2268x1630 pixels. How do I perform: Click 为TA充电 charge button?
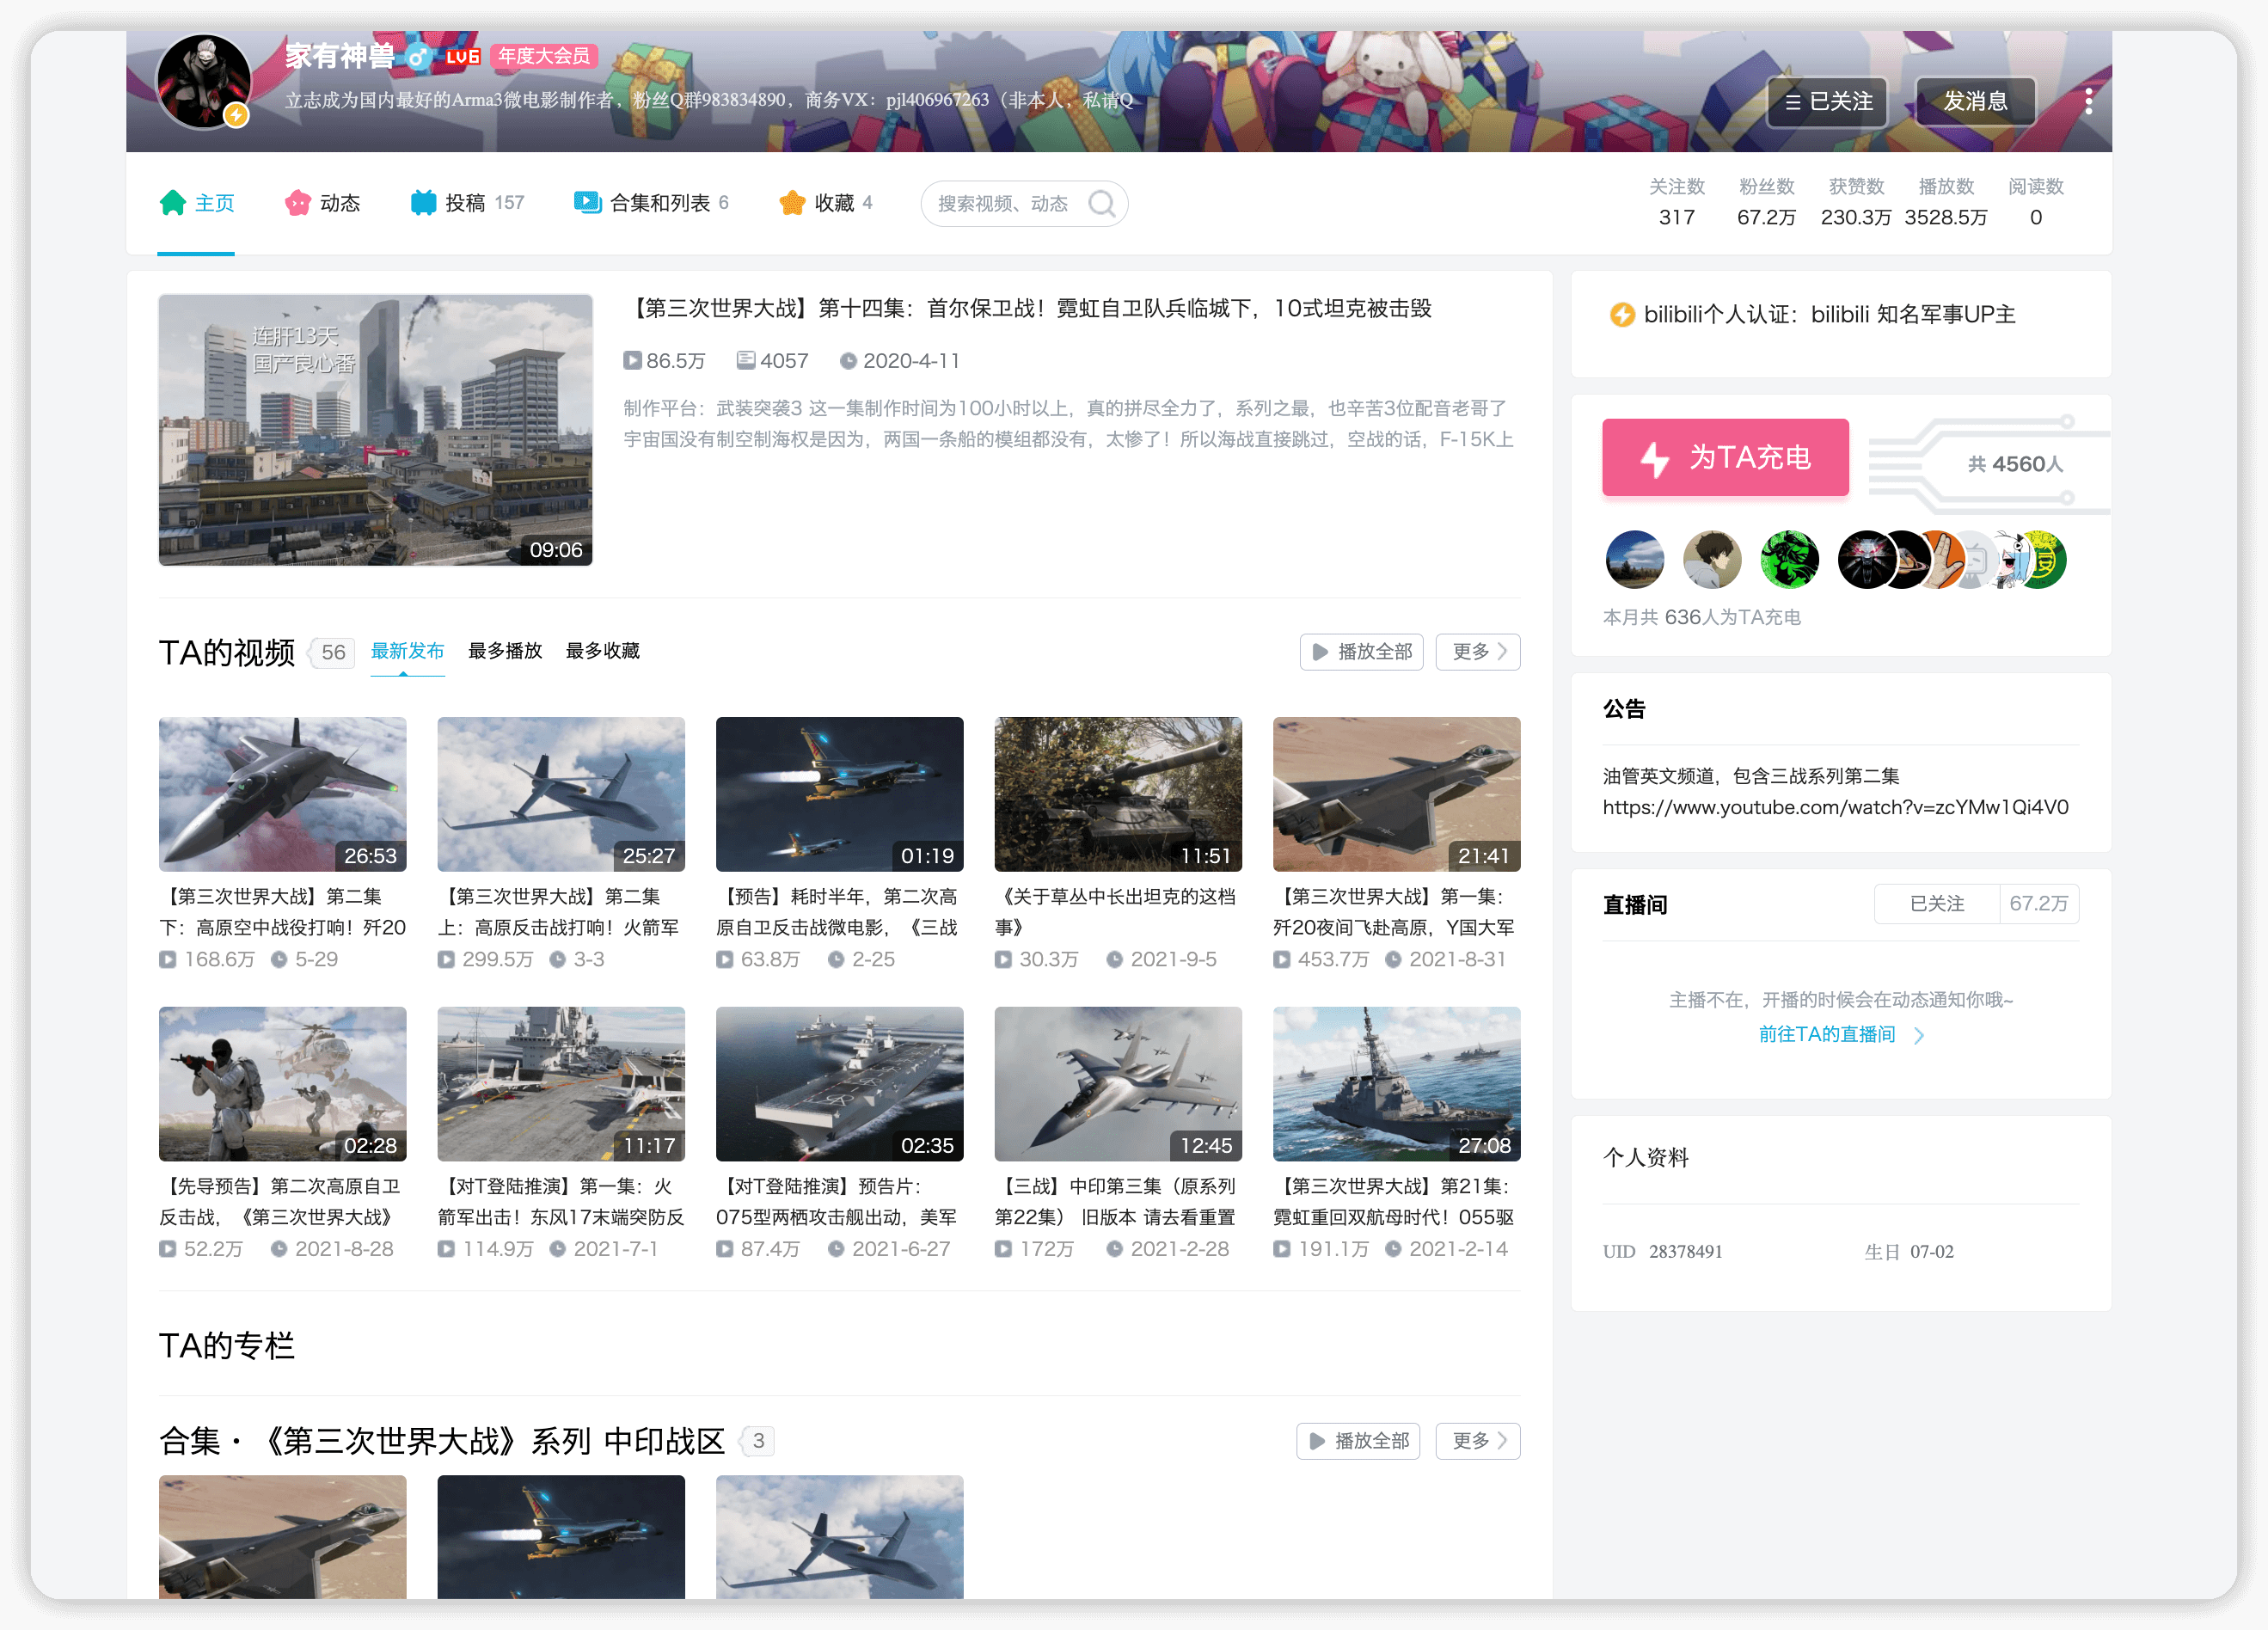point(1725,458)
